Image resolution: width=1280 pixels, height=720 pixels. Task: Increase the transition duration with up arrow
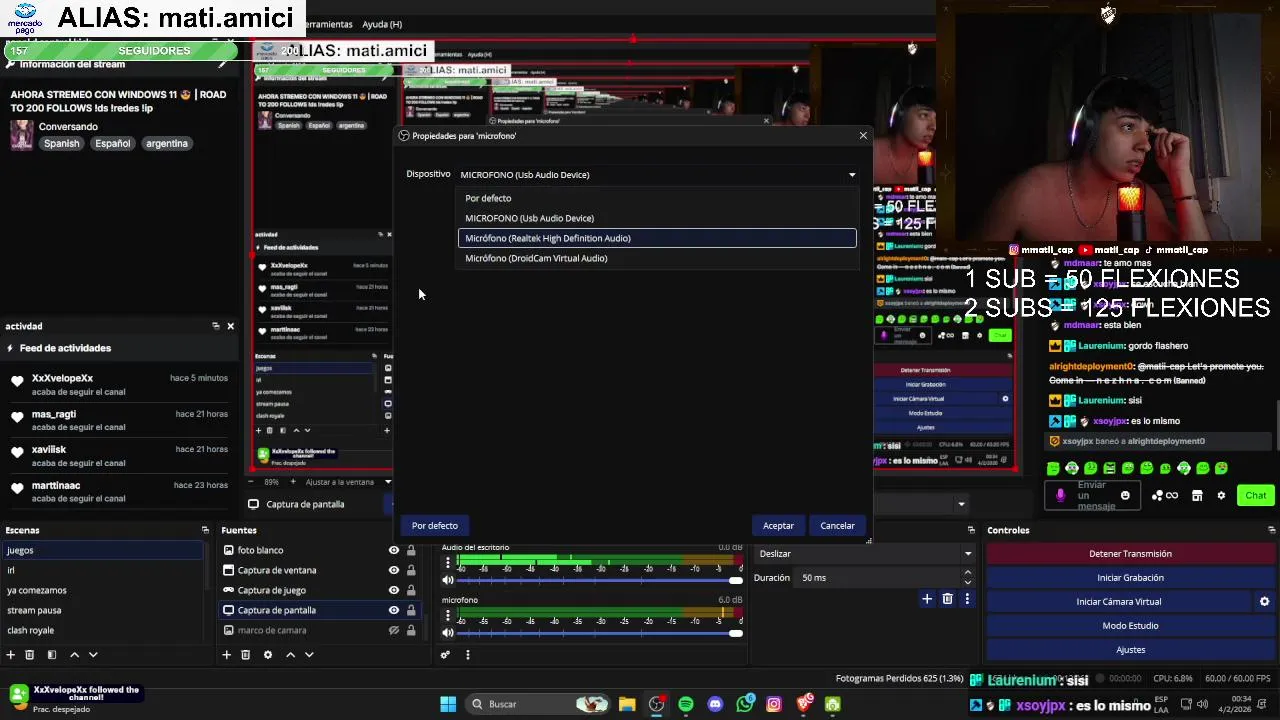(967, 573)
